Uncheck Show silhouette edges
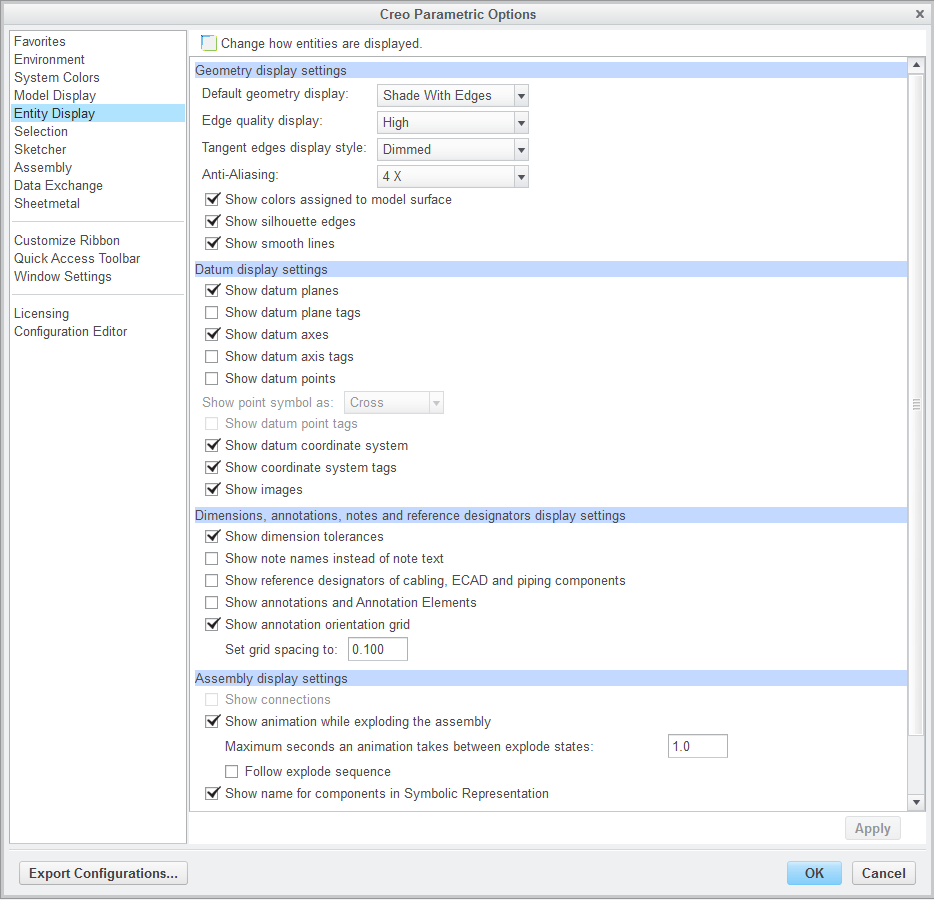The height and width of the screenshot is (900, 934). (212, 222)
